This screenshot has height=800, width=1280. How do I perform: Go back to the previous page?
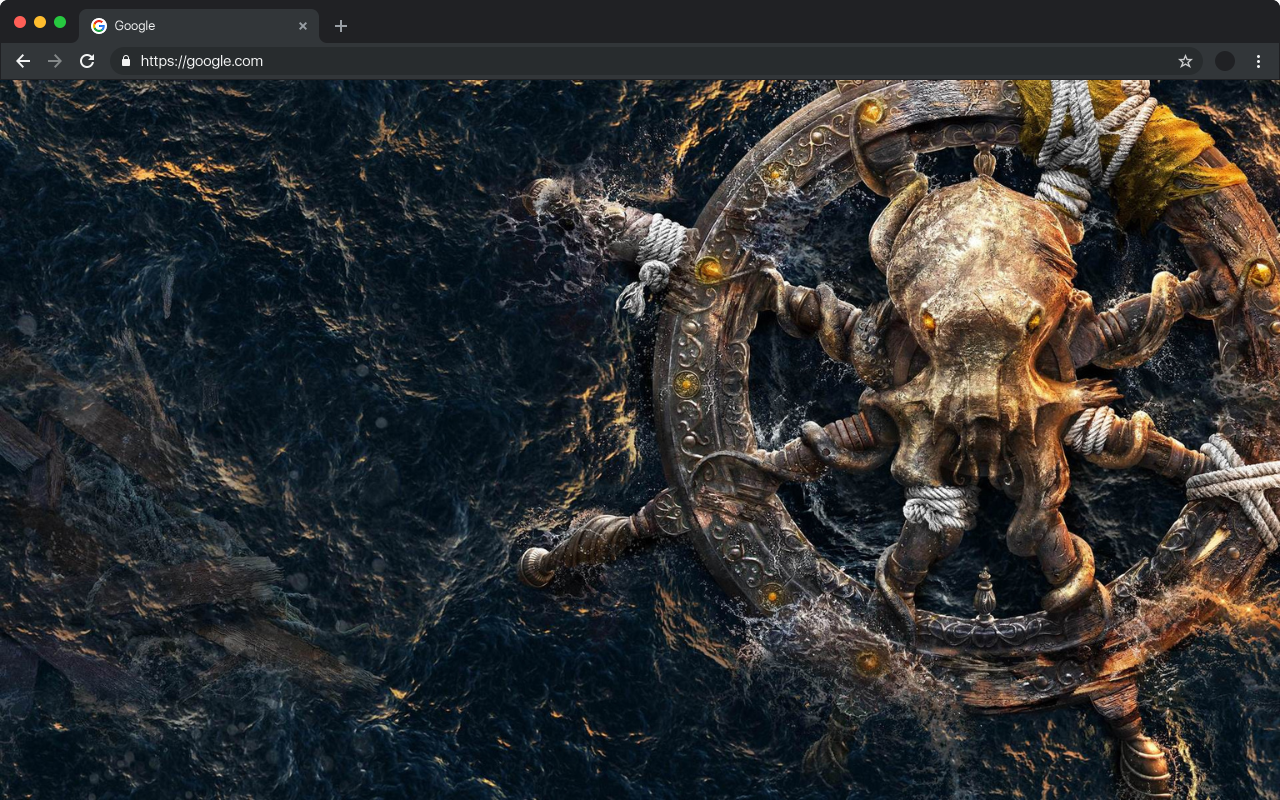point(23,61)
